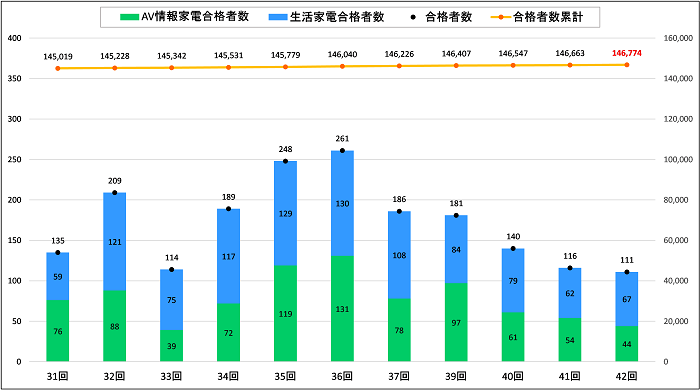
Task: Click the cumulative label 146,547
Action: point(513,54)
